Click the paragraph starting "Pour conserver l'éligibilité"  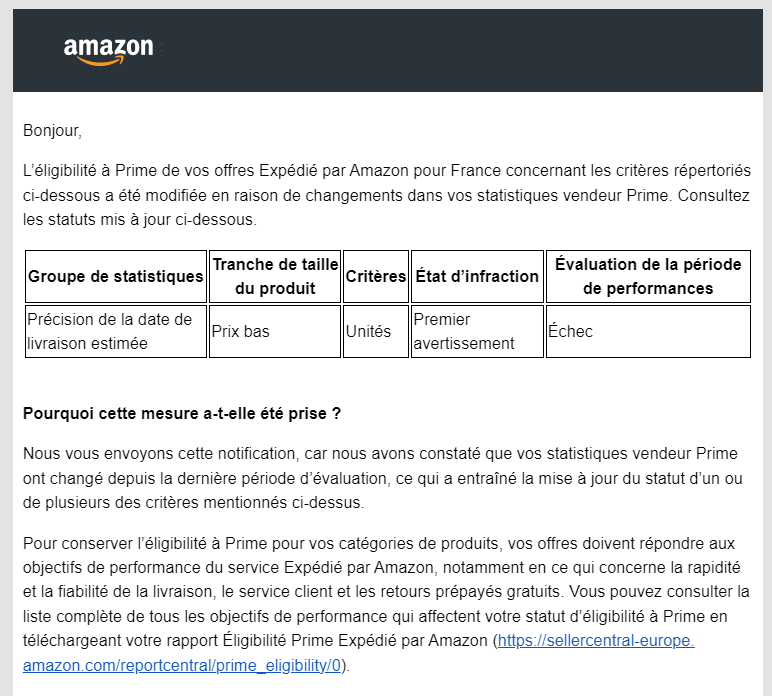click(386, 604)
